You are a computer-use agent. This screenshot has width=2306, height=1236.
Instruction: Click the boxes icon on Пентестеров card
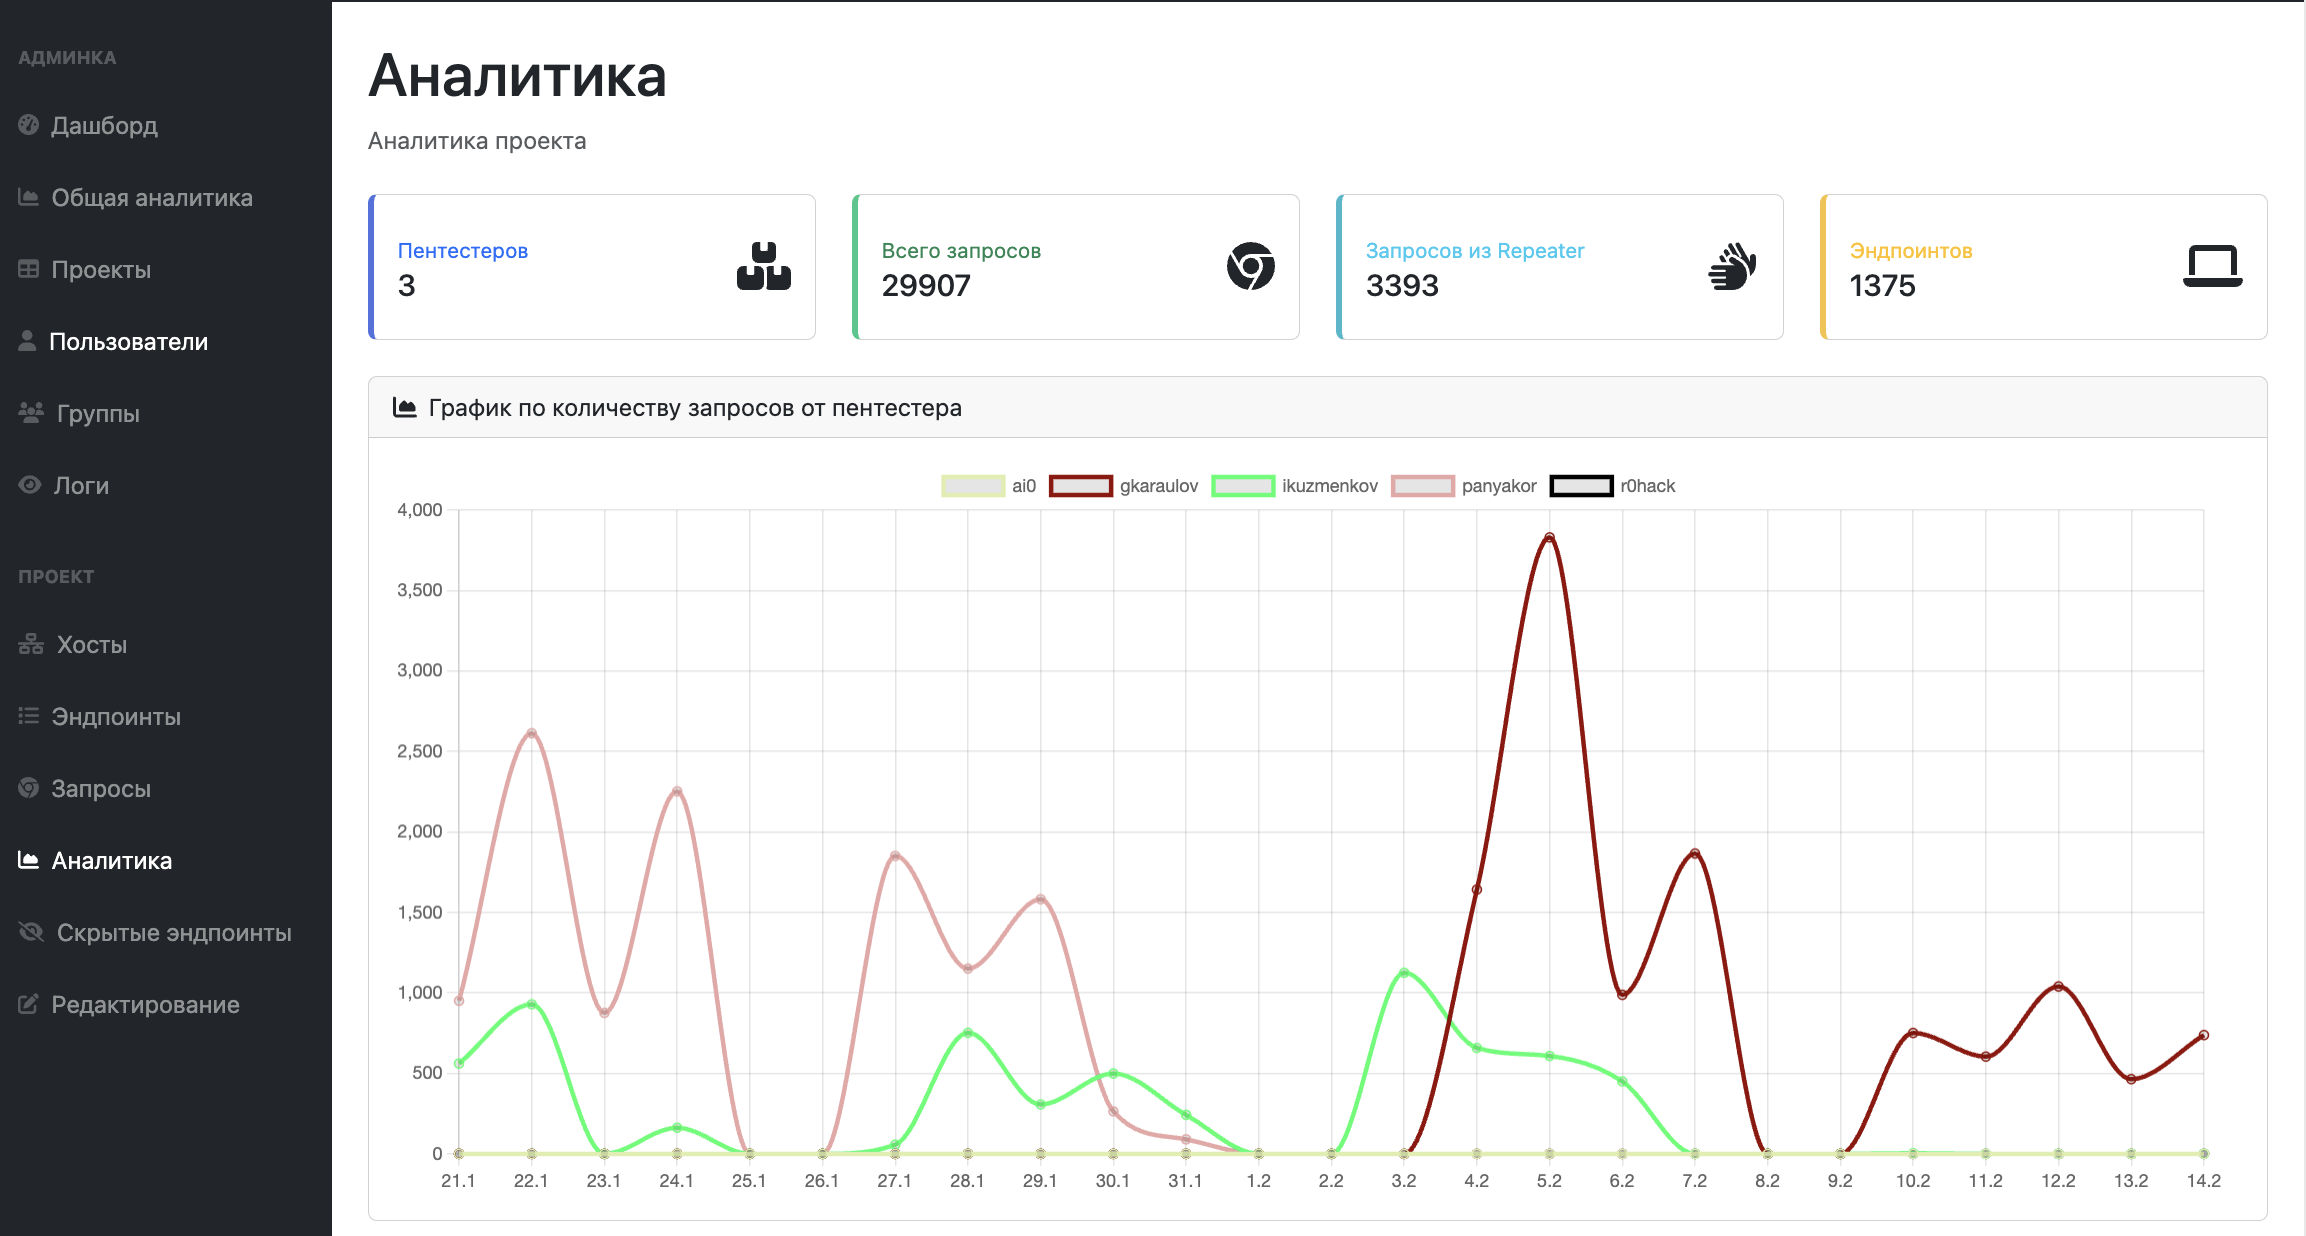(x=764, y=266)
